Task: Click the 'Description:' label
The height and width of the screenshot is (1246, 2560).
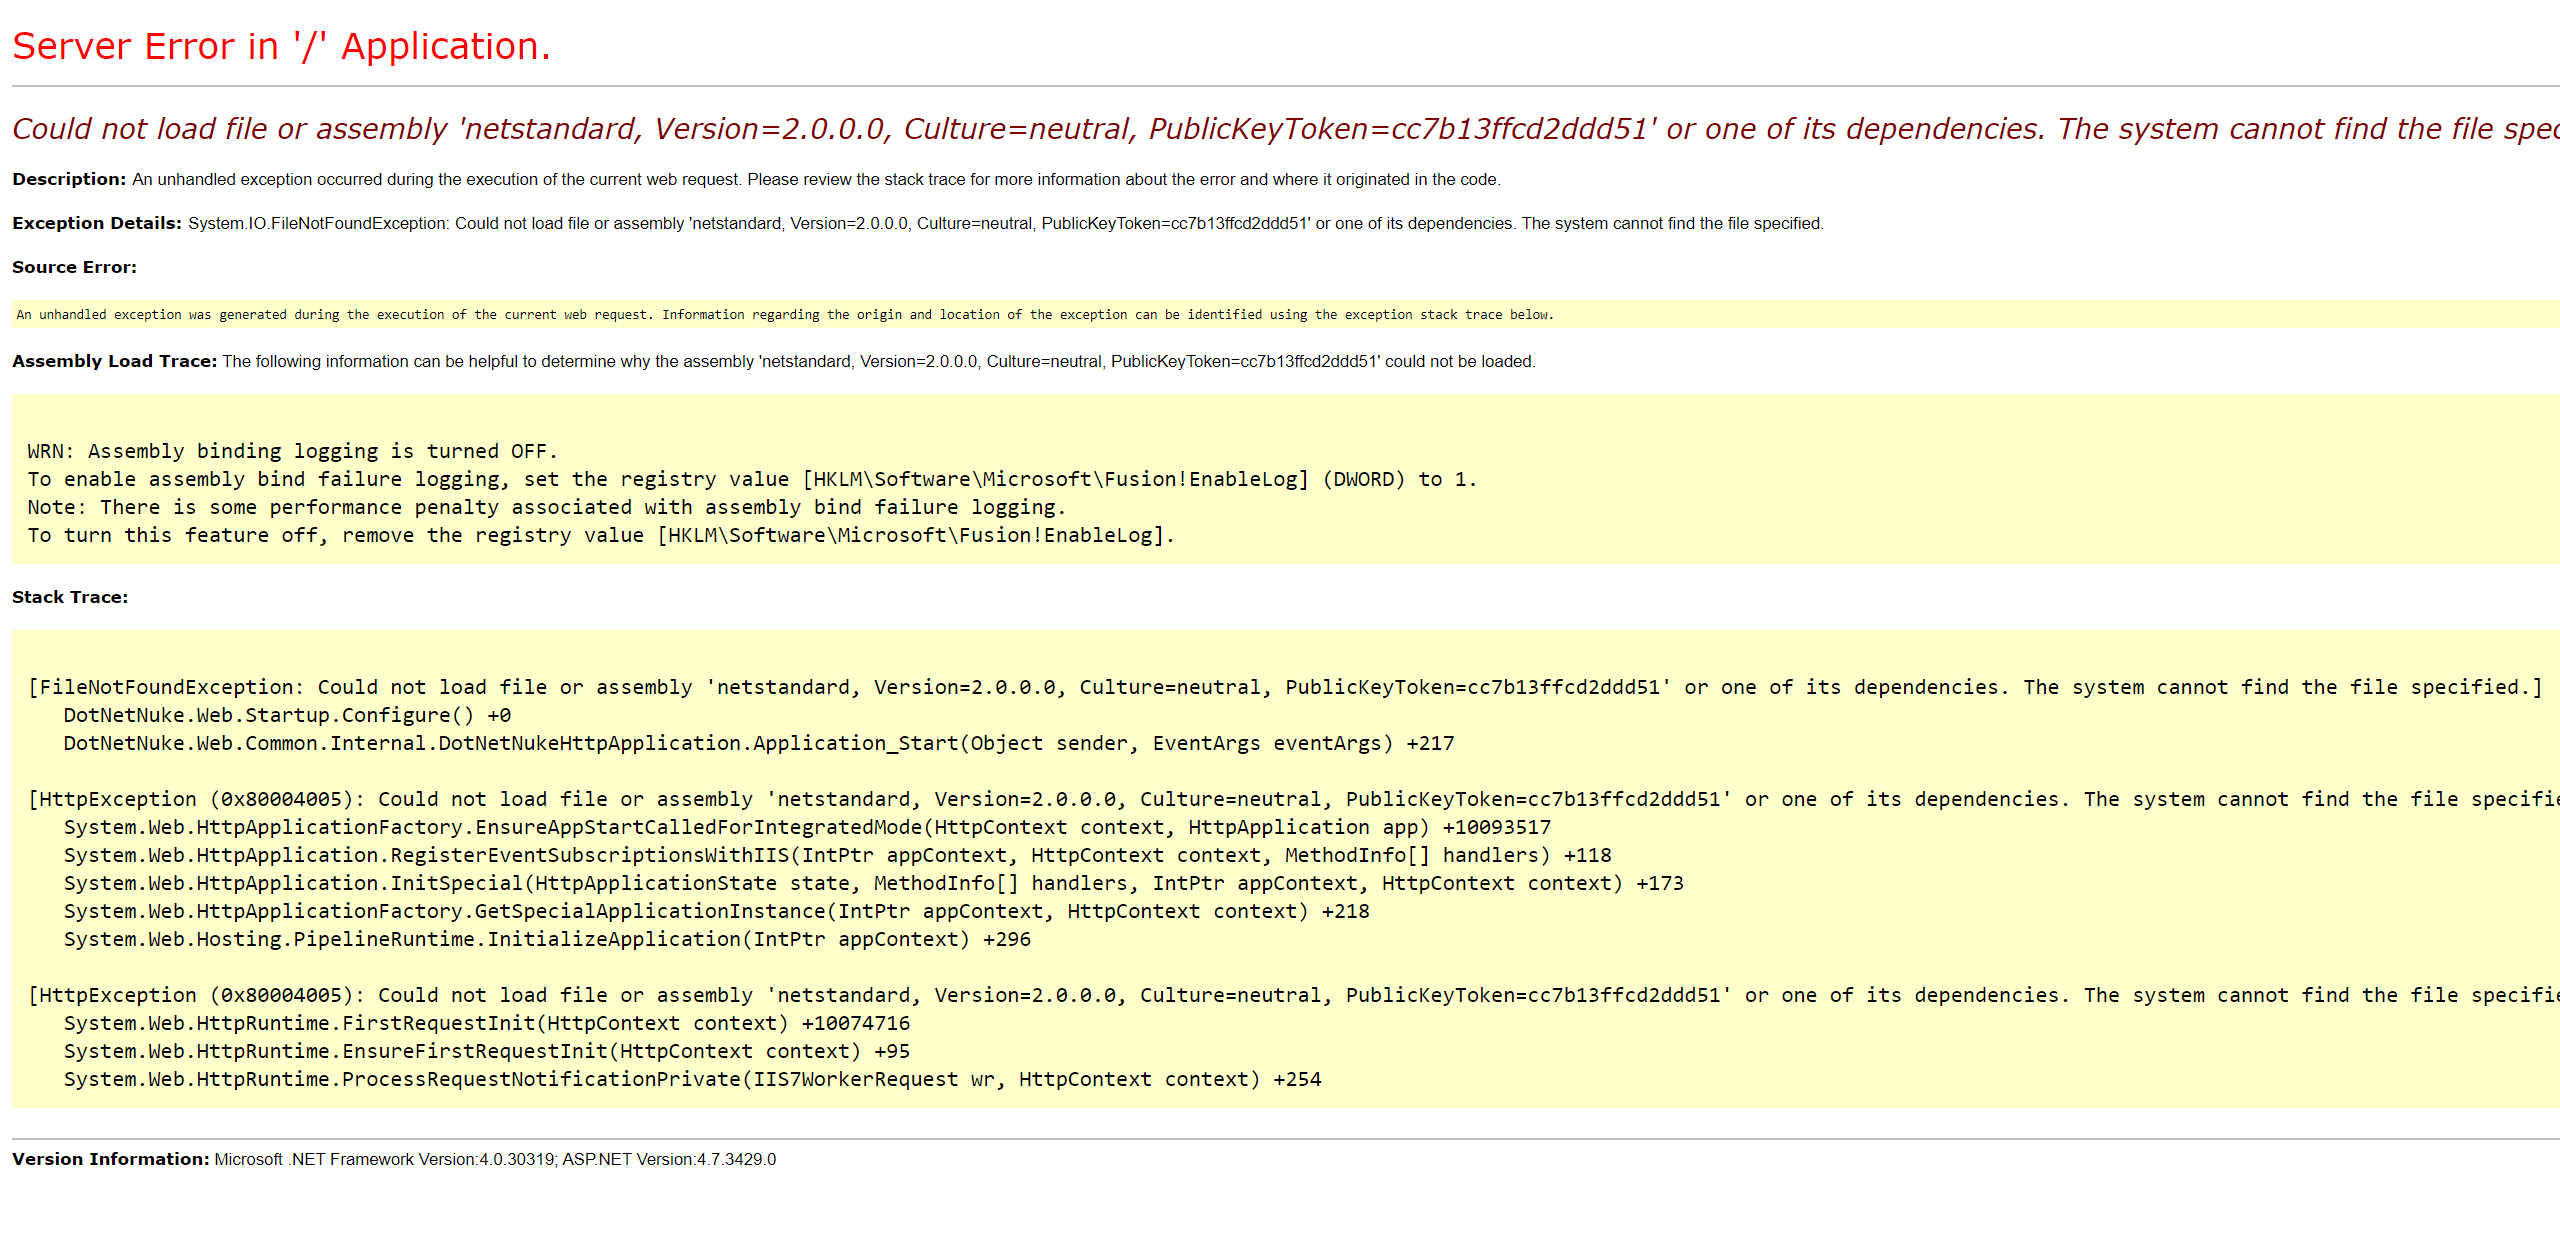Action: pos(68,179)
